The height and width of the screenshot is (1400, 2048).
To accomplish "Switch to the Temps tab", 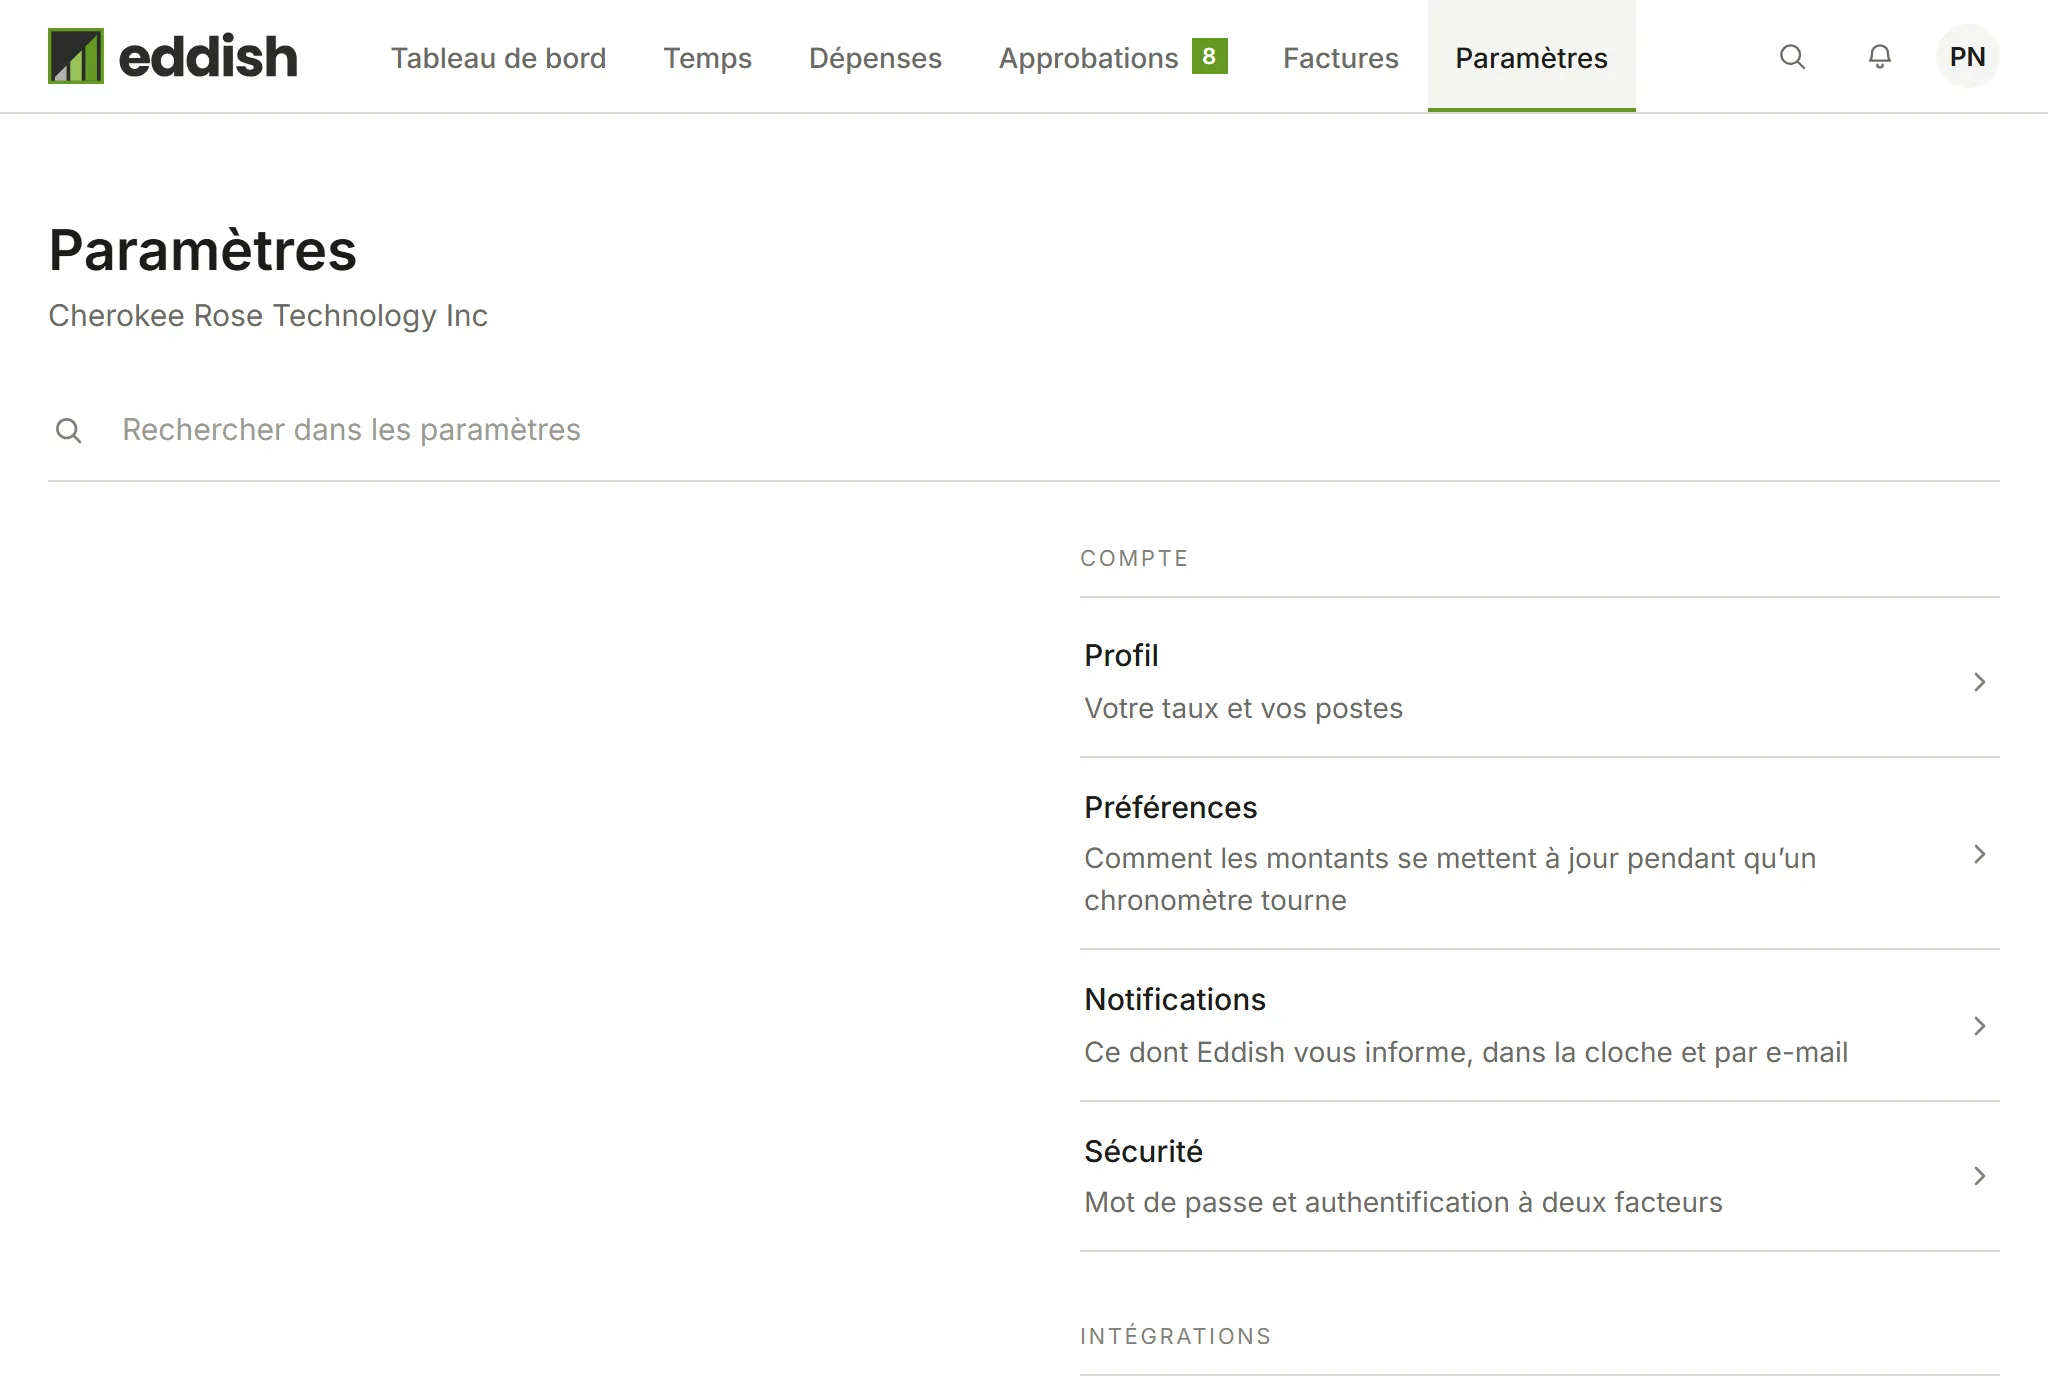I will [x=707, y=57].
